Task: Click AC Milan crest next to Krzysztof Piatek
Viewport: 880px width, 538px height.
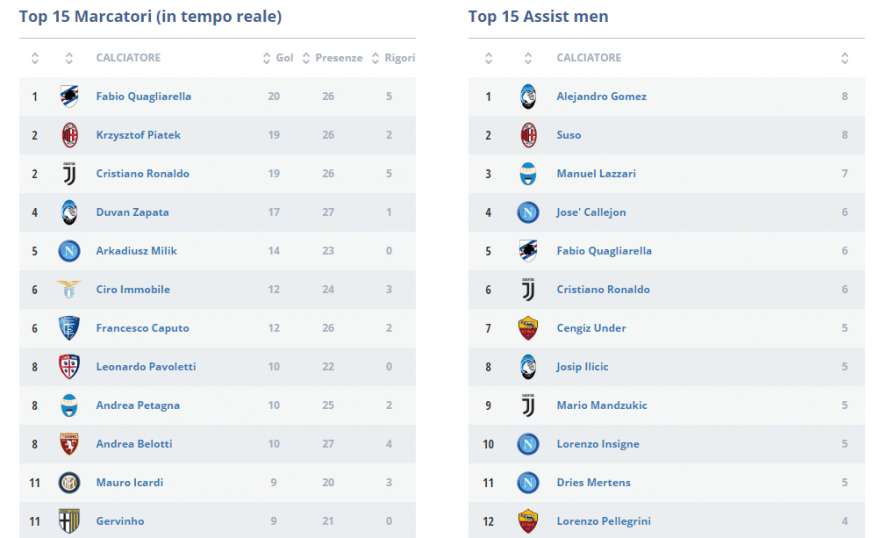Action: [x=70, y=135]
